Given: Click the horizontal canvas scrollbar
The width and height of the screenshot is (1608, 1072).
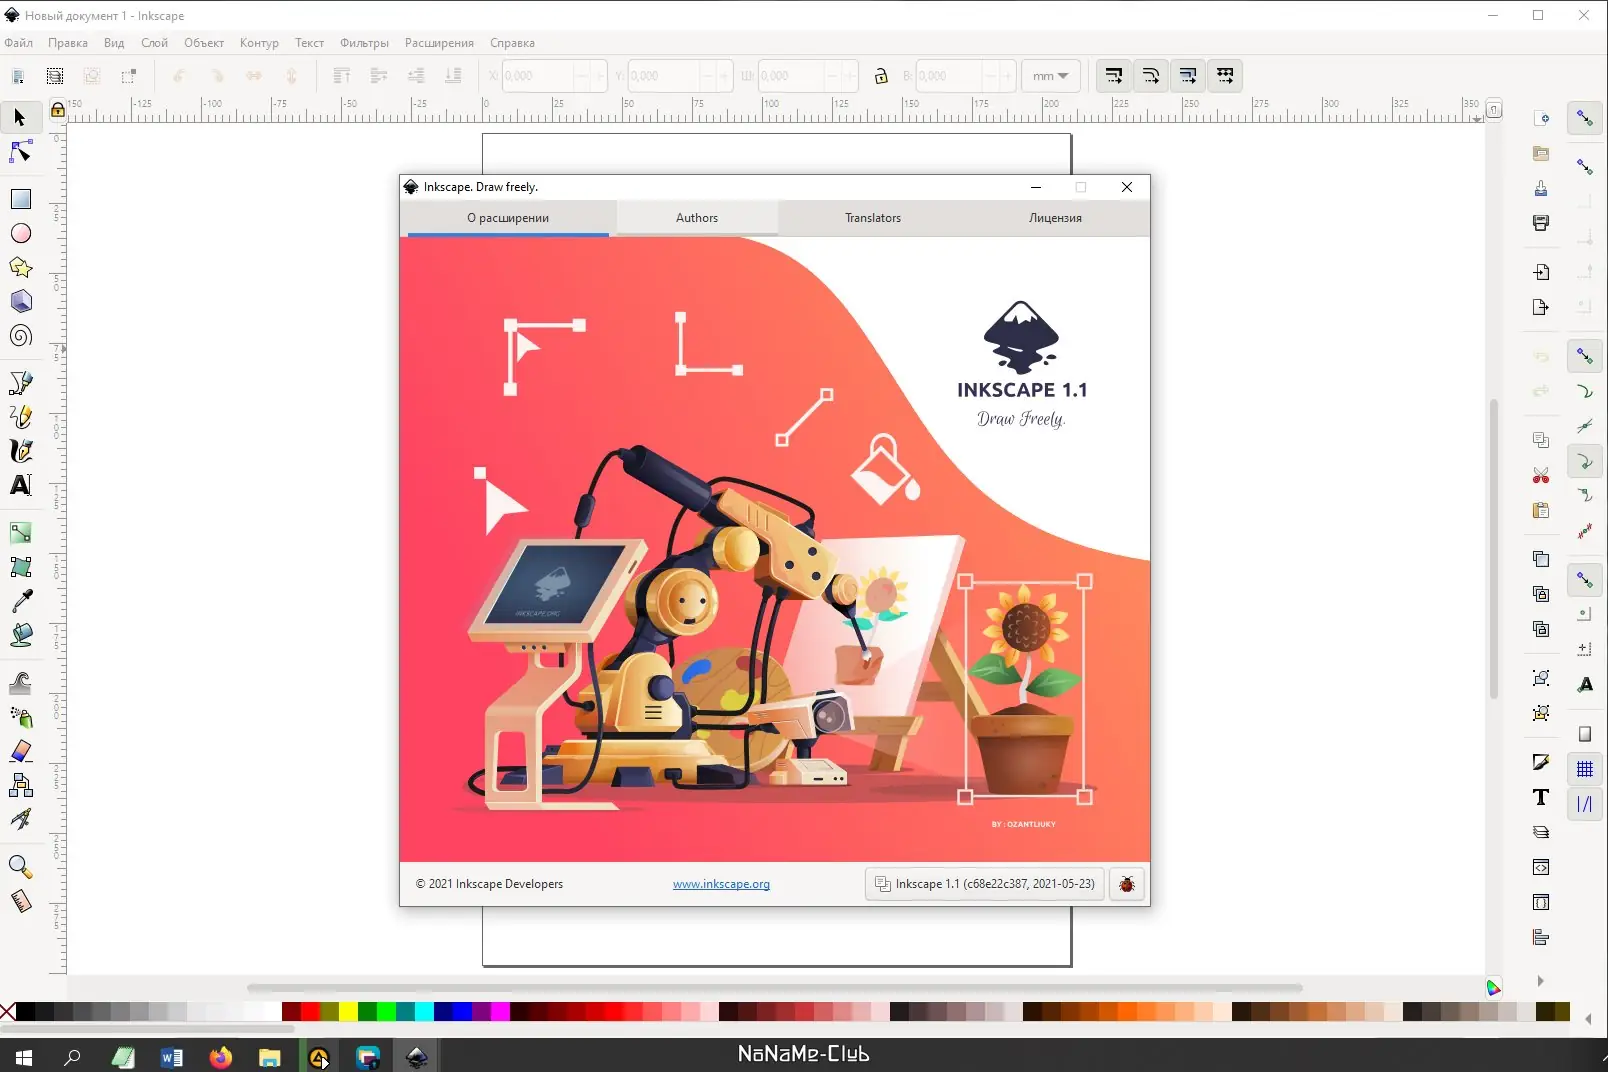Looking at the screenshot, I should (775, 988).
